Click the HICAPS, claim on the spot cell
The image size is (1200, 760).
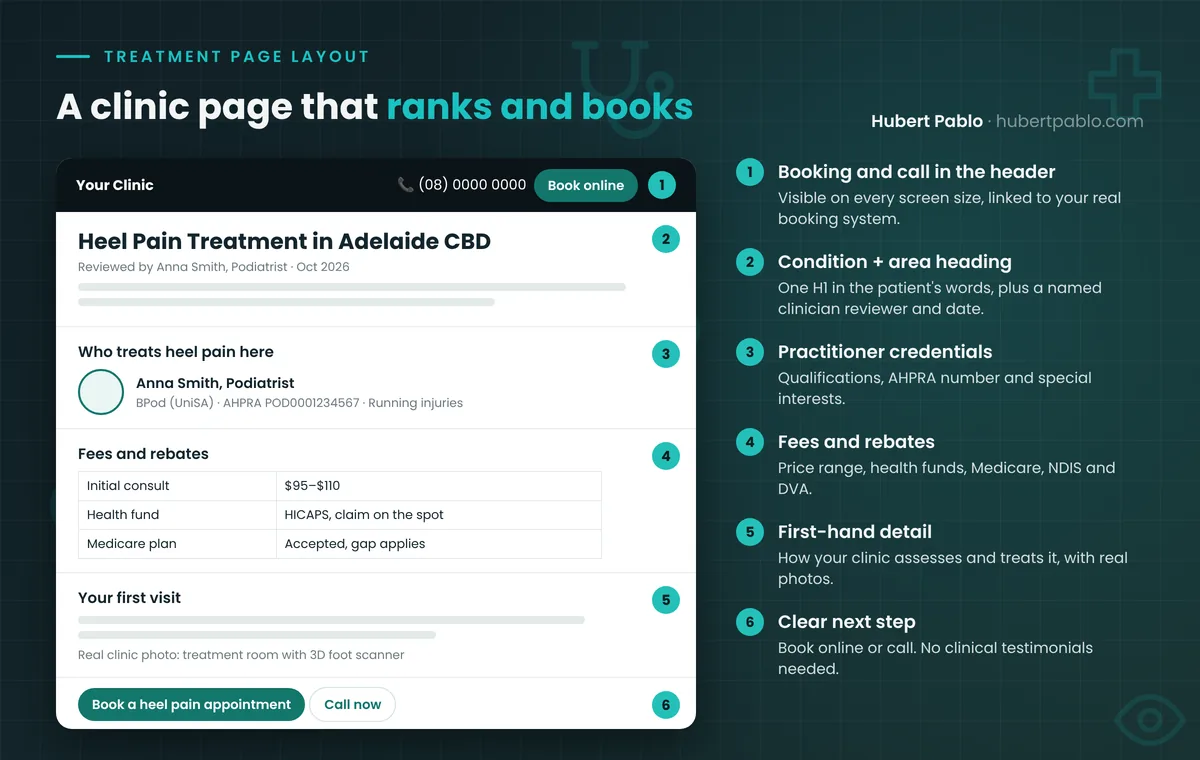click(439, 515)
